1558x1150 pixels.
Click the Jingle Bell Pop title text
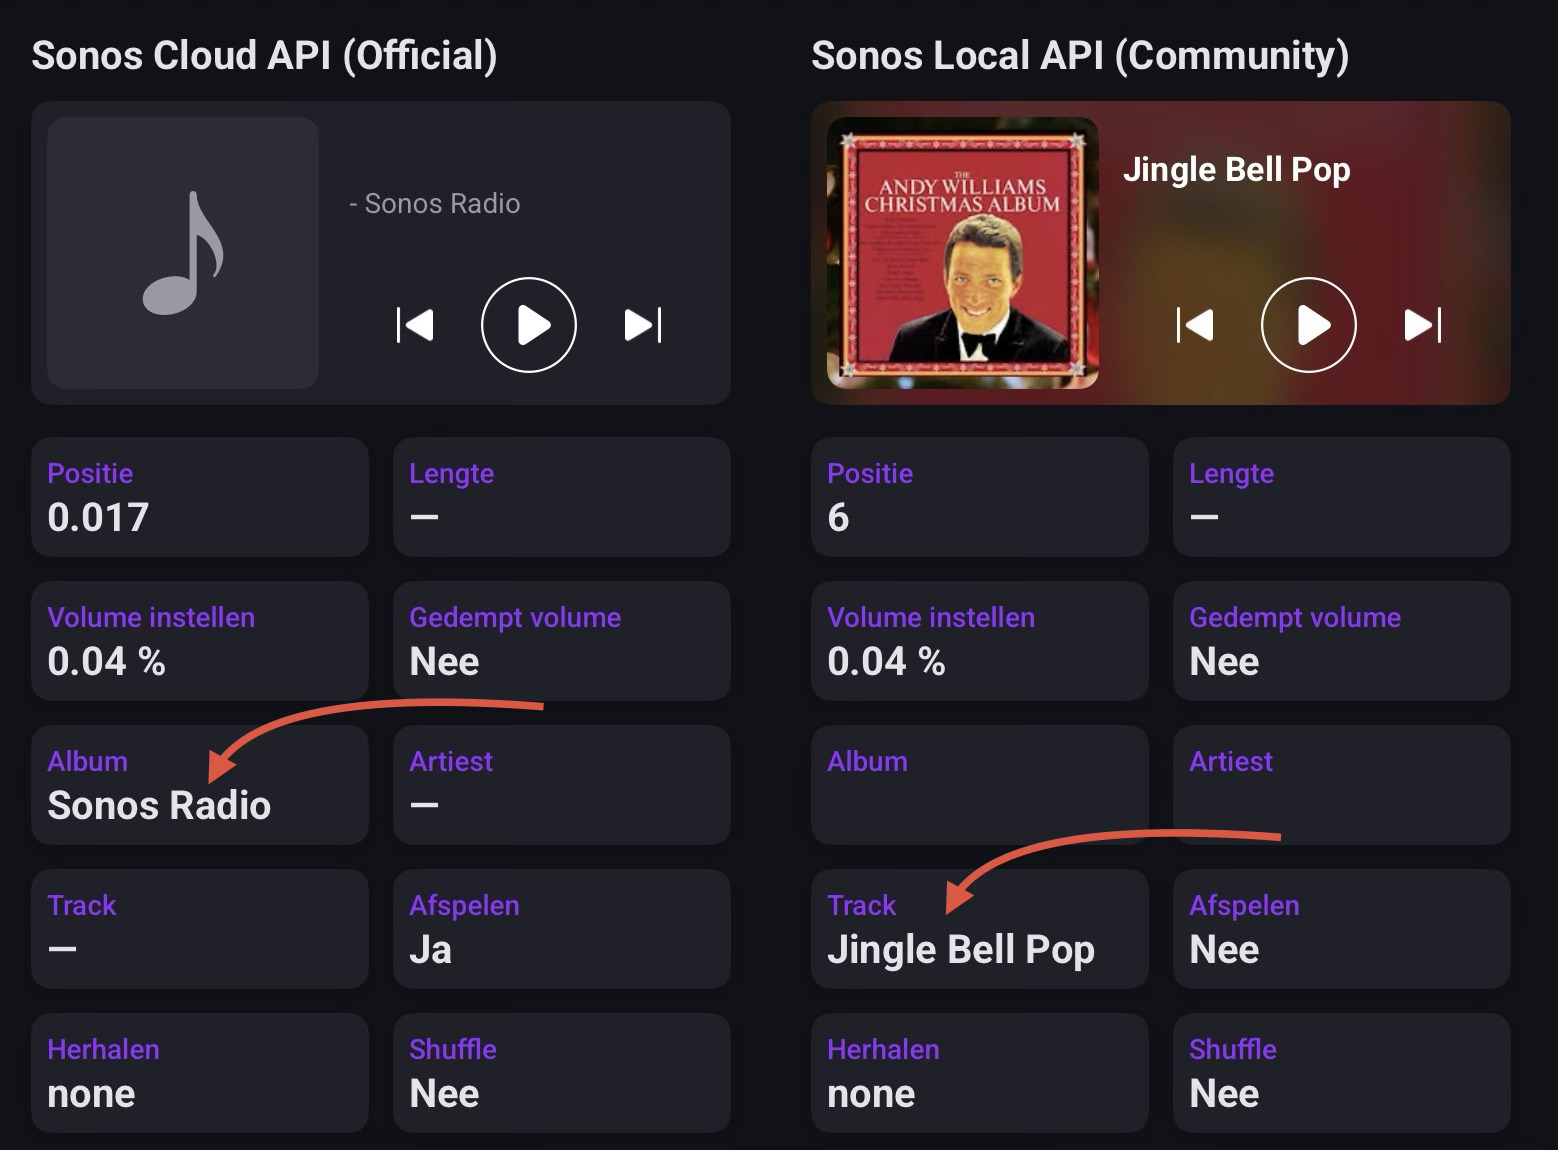pyautogui.click(x=1237, y=170)
